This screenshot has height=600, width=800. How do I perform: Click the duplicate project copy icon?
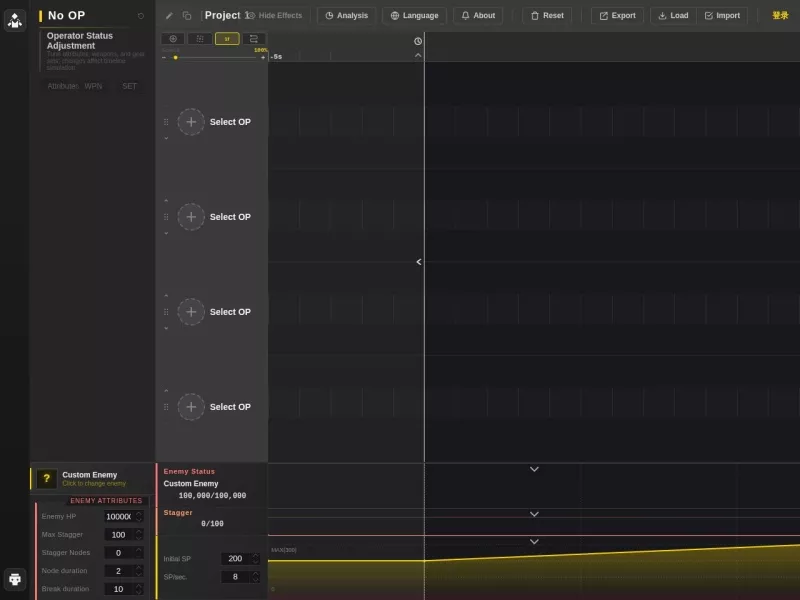click(187, 16)
